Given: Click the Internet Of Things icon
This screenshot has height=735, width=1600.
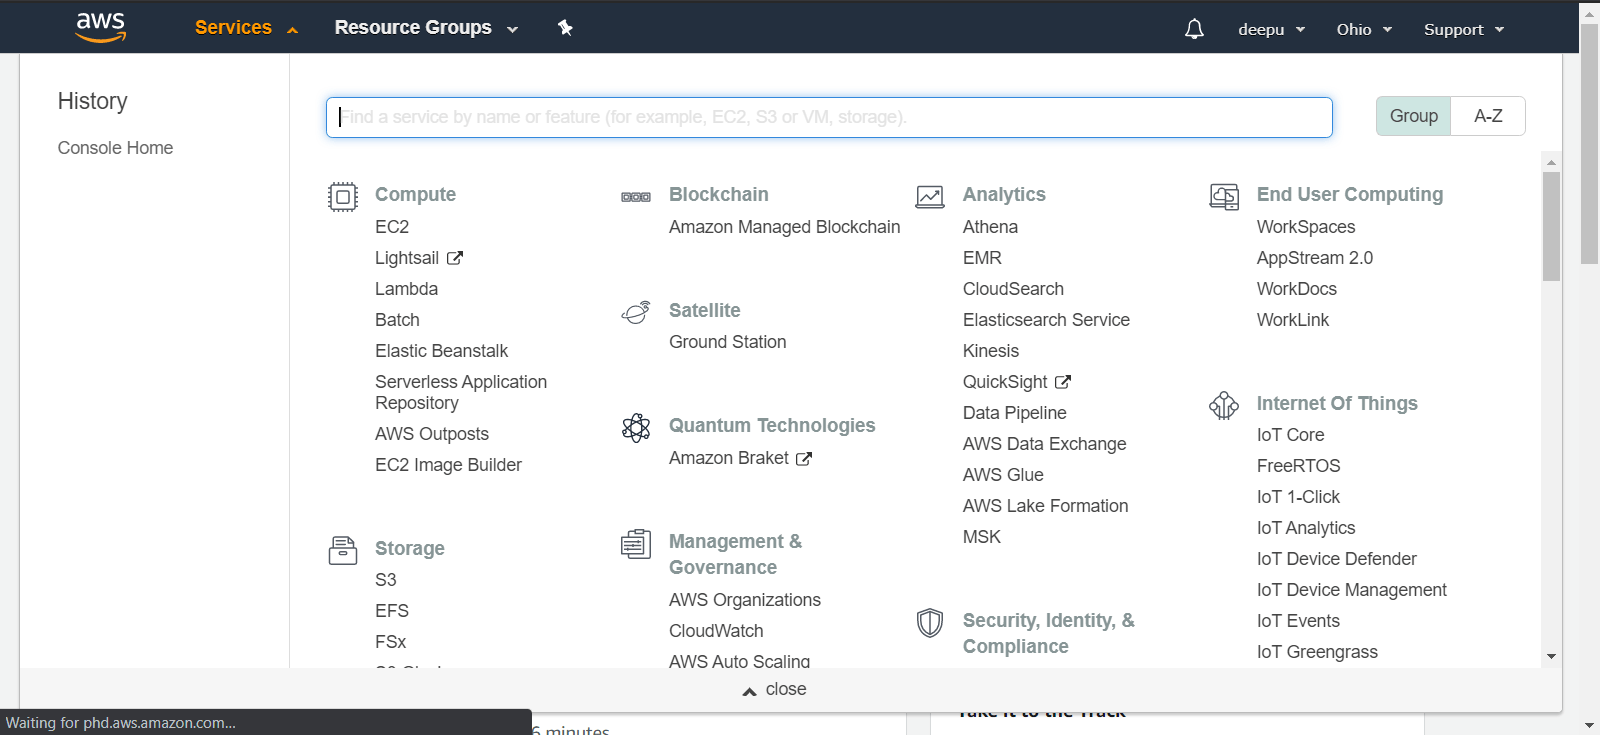Looking at the screenshot, I should 1224,405.
